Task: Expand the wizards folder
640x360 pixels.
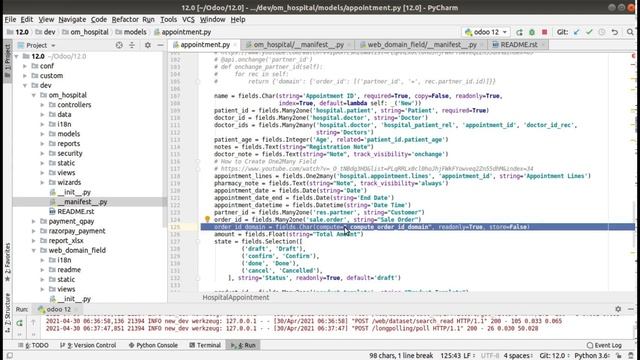Action: 42,182
